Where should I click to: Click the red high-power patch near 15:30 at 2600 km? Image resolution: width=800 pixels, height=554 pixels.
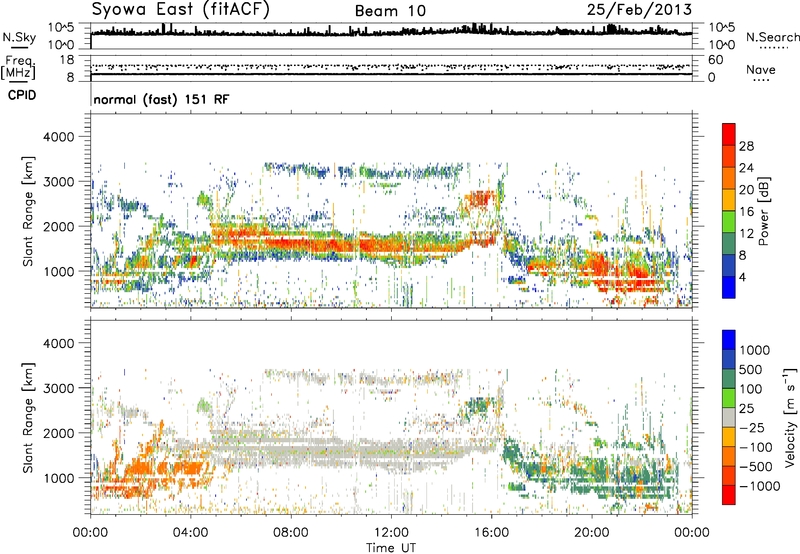click(x=480, y=198)
